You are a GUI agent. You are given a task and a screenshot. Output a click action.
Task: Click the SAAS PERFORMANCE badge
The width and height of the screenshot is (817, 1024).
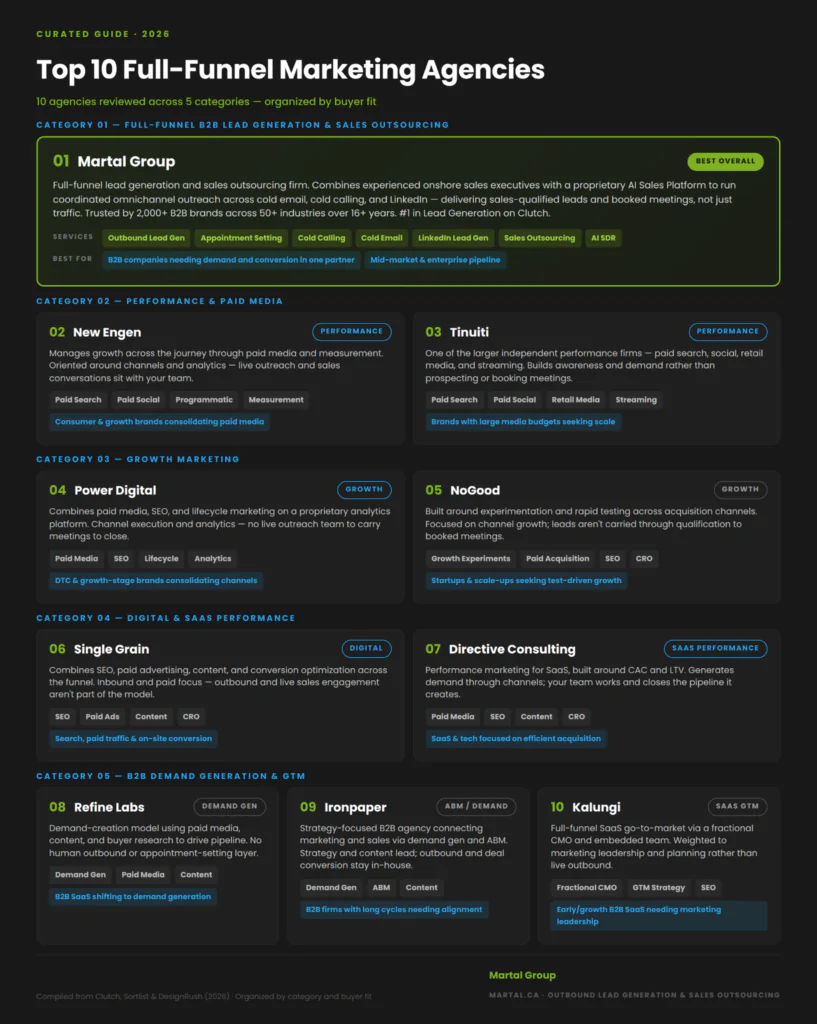[716, 648]
